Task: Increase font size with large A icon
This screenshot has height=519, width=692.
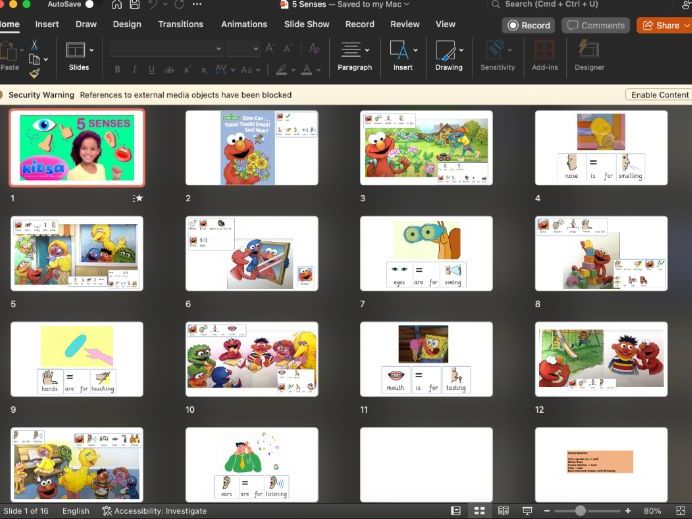Action: 270,49
